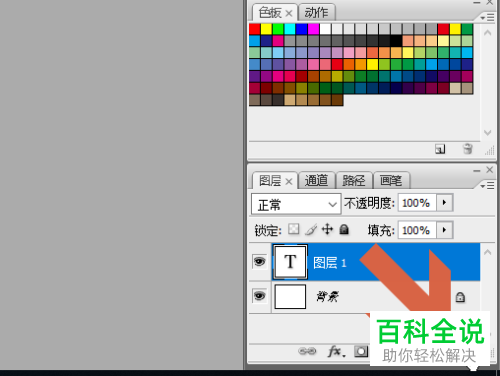Open the 画笔 brushes tab

[391, 181]
